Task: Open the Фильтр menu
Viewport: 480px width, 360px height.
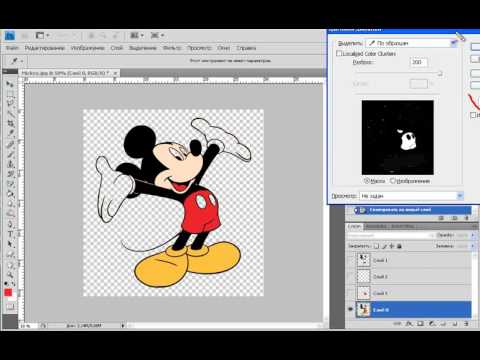Action: (172, 48)
